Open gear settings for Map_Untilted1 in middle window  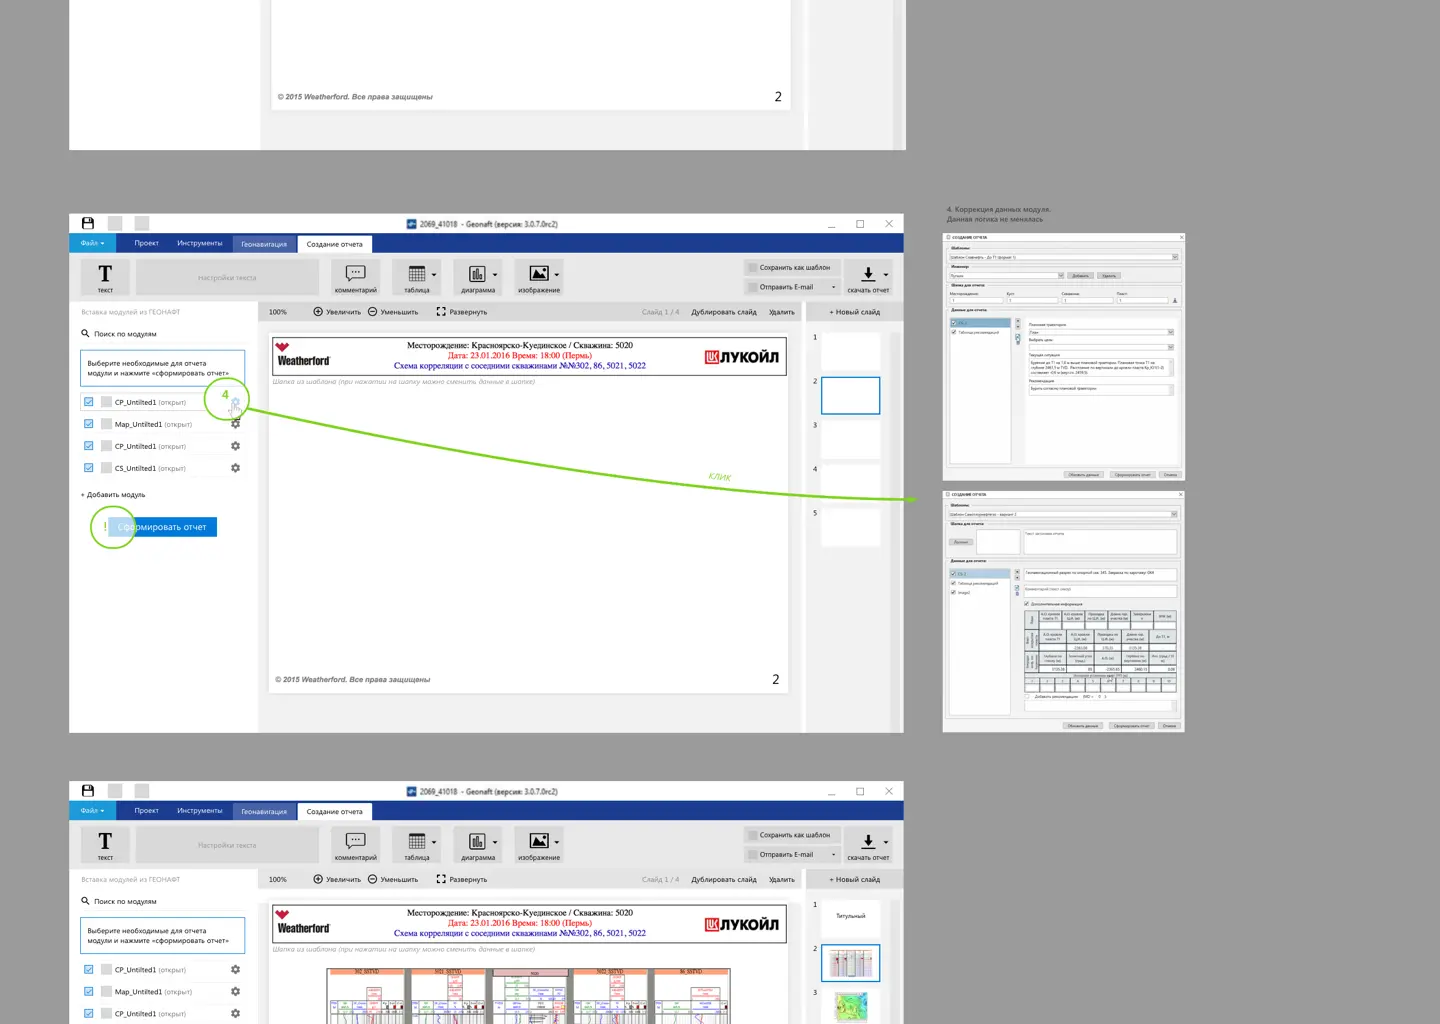click(x=236, y=424)
